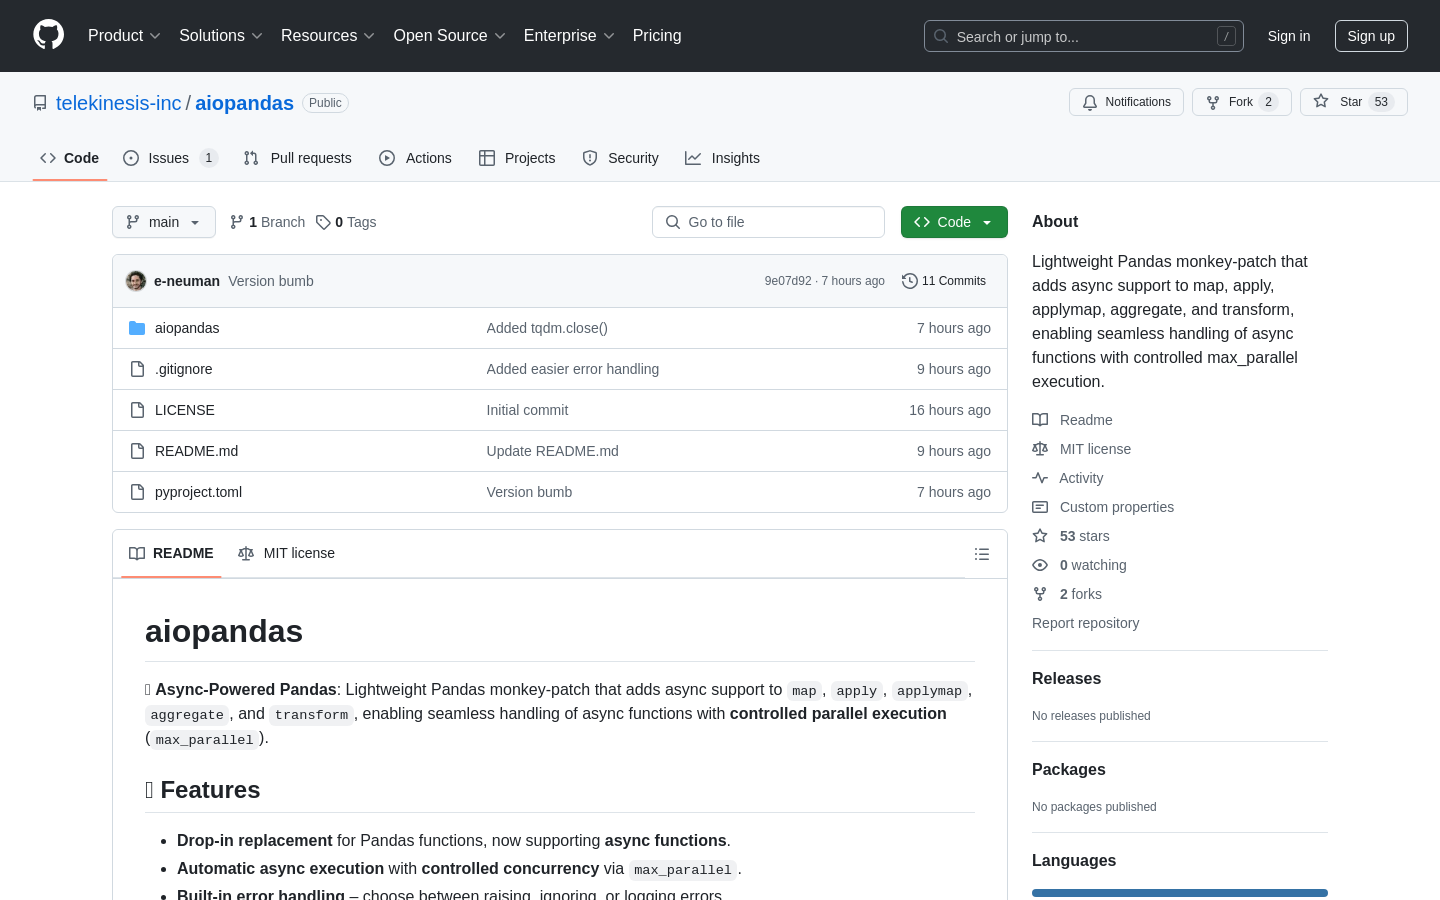Click the e-neuman author name
Viewport: 1440px width, 900px height.
(x=187, y=281)
